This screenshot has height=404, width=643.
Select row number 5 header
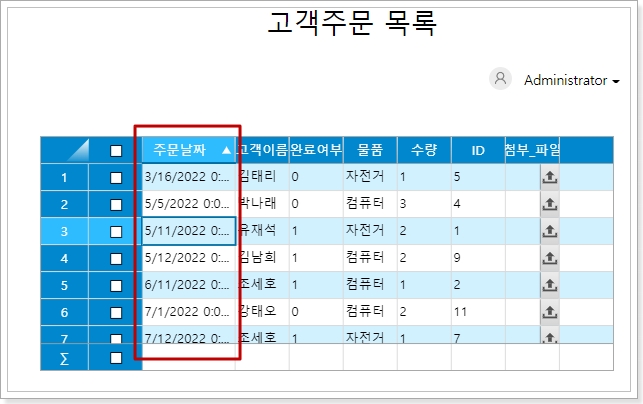(x=65, y=285)
